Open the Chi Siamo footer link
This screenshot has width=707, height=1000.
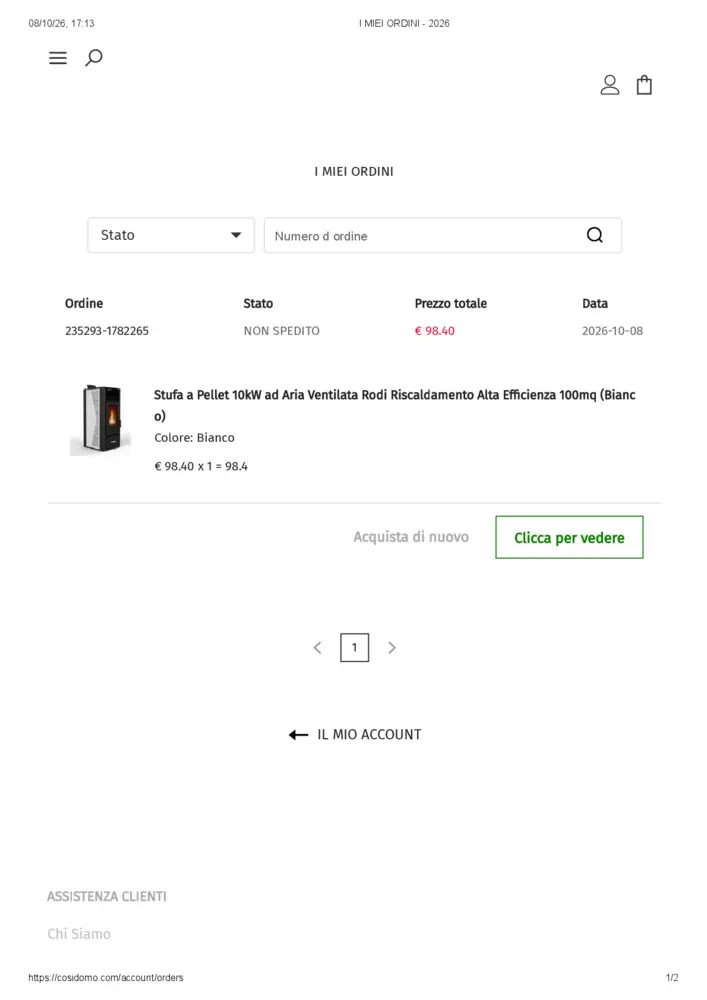(79, 934)
